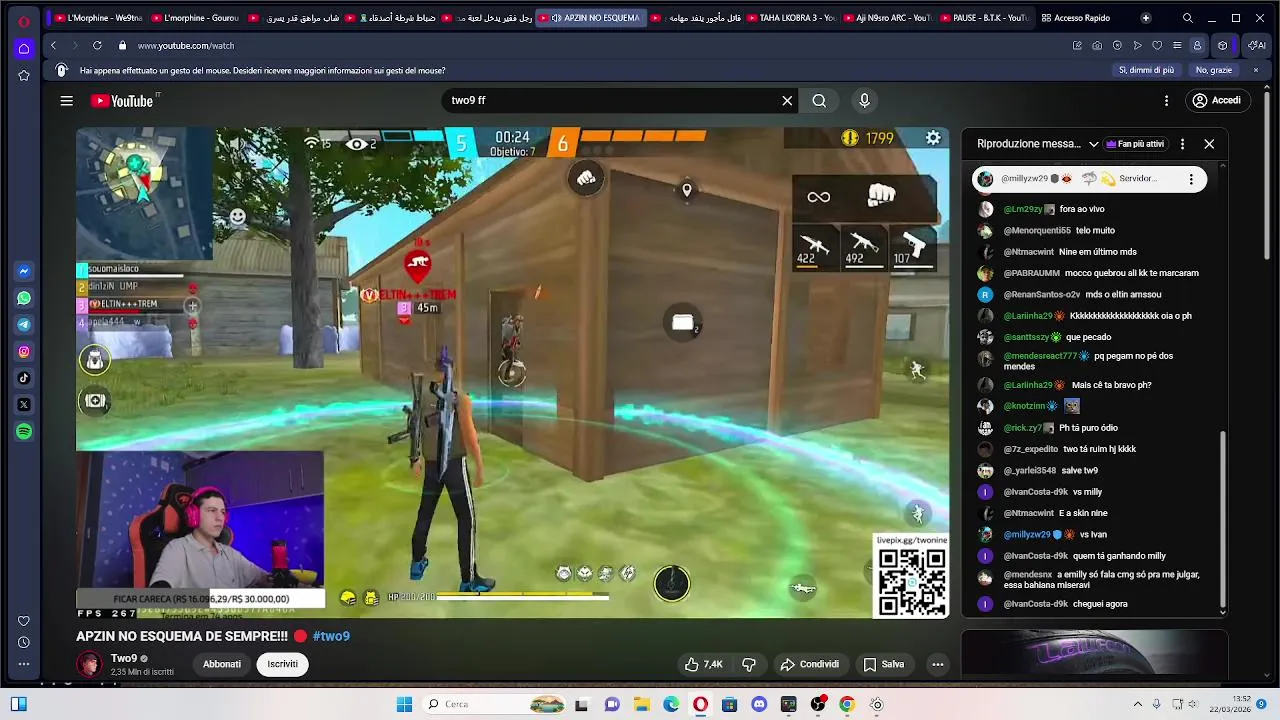Expand the Riproduzione messa chat mode dropdown

click(1038, 144)
